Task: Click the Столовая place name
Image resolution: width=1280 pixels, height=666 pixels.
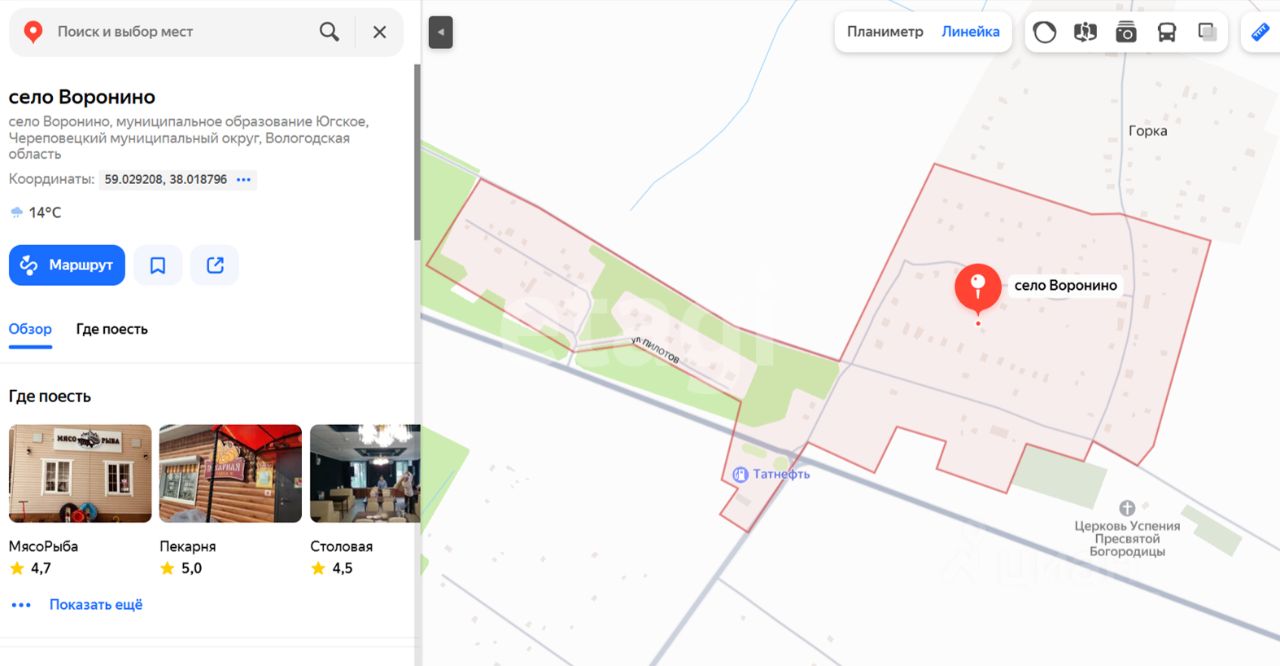Action: [341, 547]
